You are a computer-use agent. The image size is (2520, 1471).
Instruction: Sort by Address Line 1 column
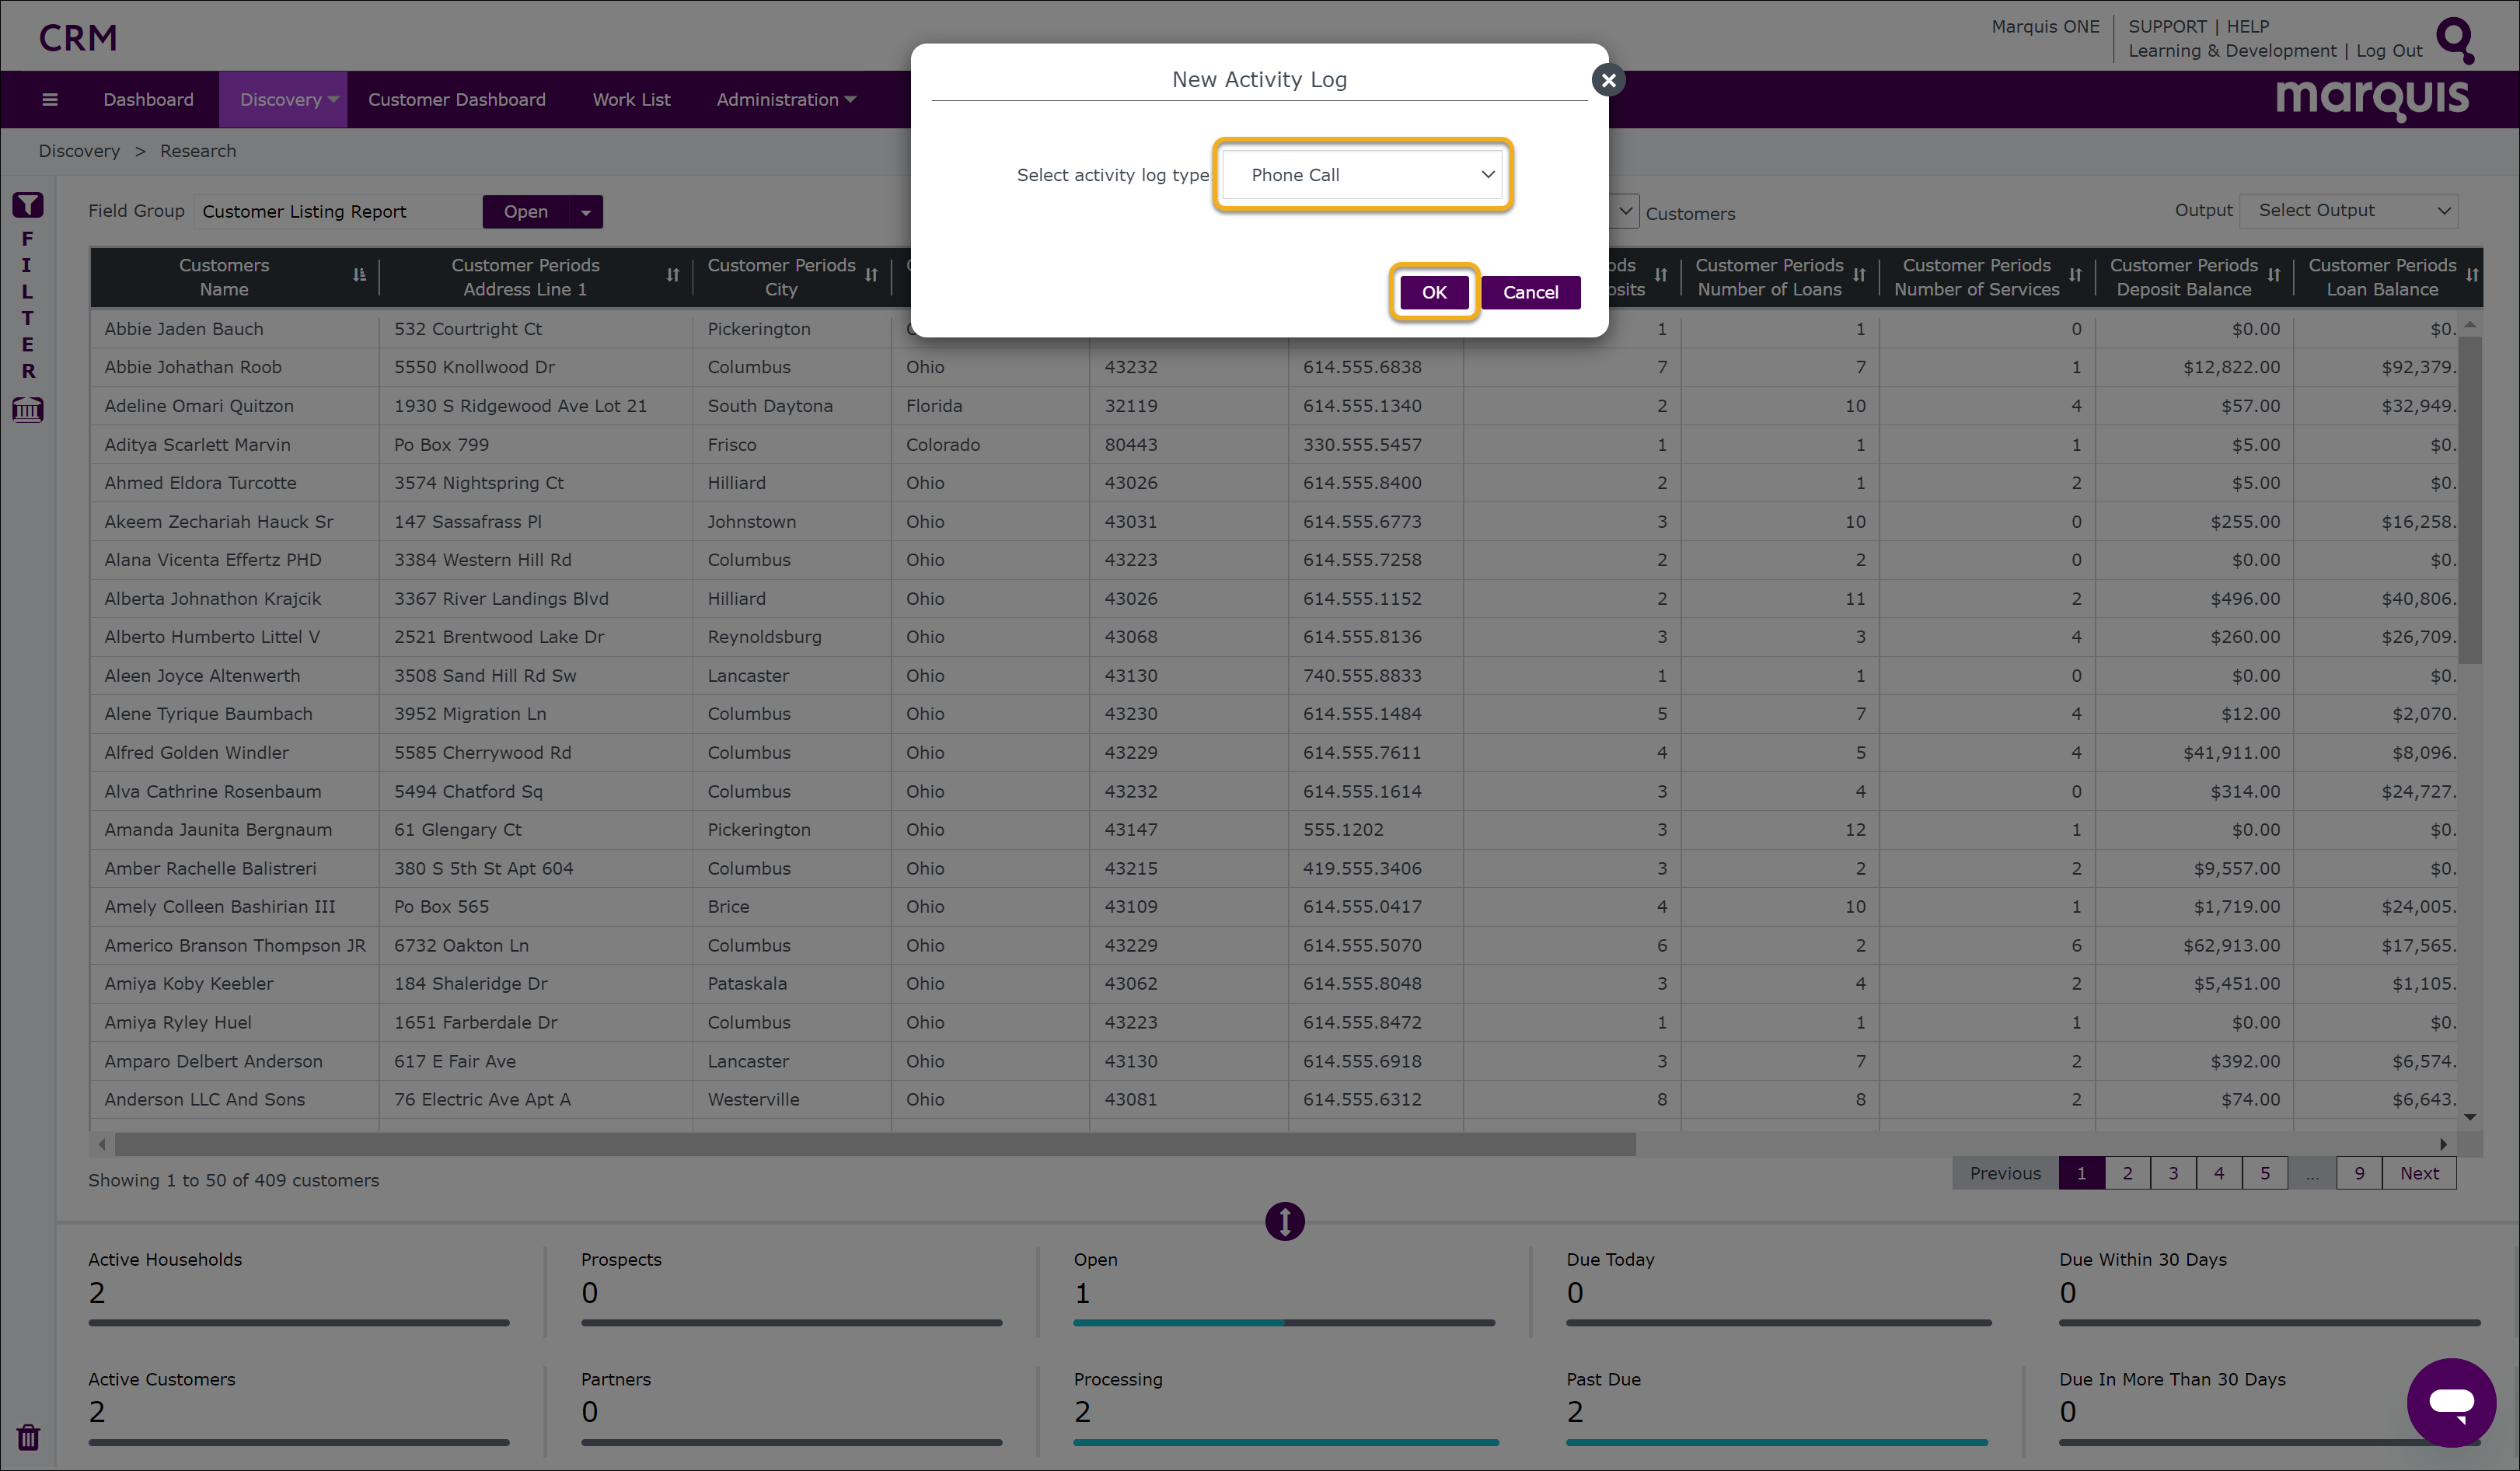[672, 275]
